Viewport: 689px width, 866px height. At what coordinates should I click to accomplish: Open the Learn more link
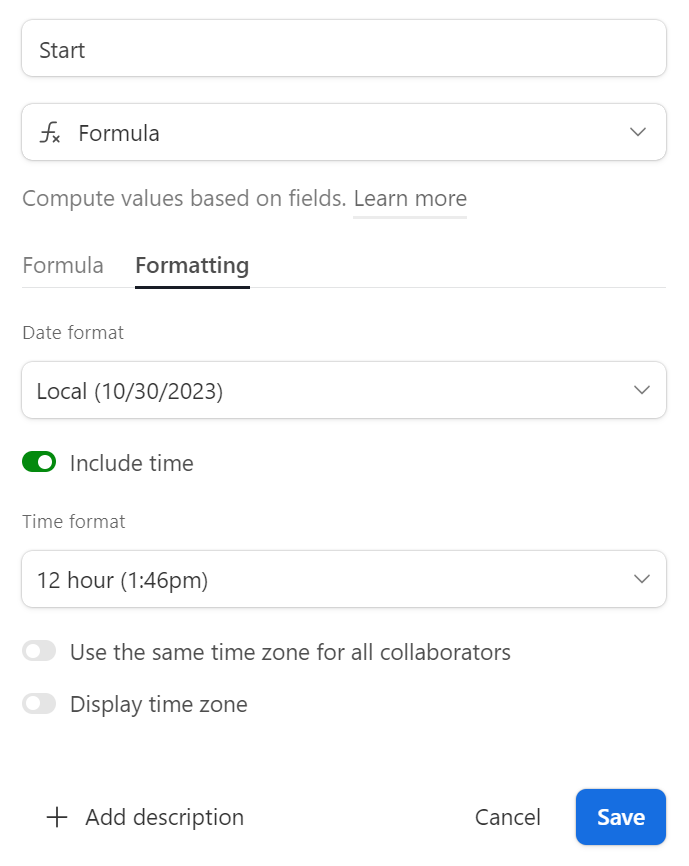[410, 198]
